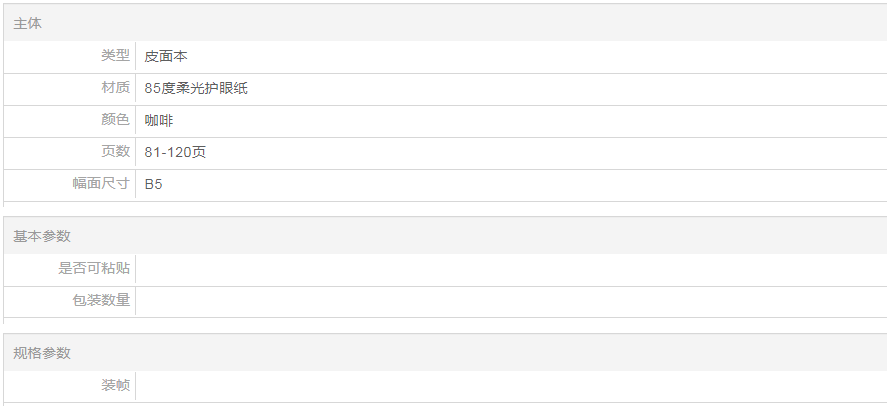Select the B5 size value
This screenshot has width=891, height=406.
point(153,184)
